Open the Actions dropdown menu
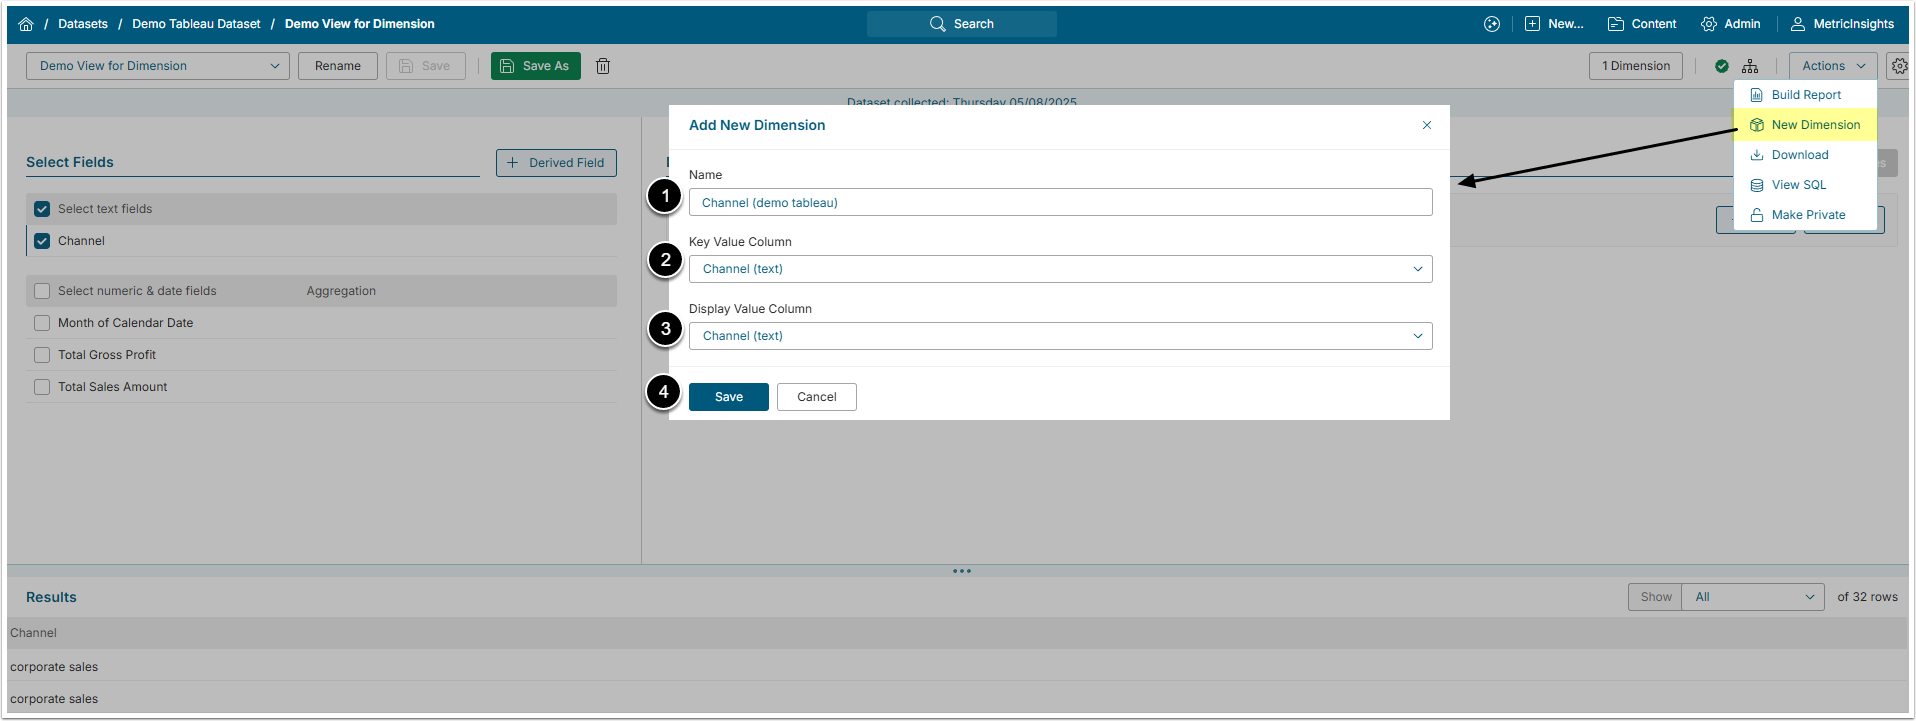The height and width of the screenshot is (721, 1916). tap(1833, 66)
